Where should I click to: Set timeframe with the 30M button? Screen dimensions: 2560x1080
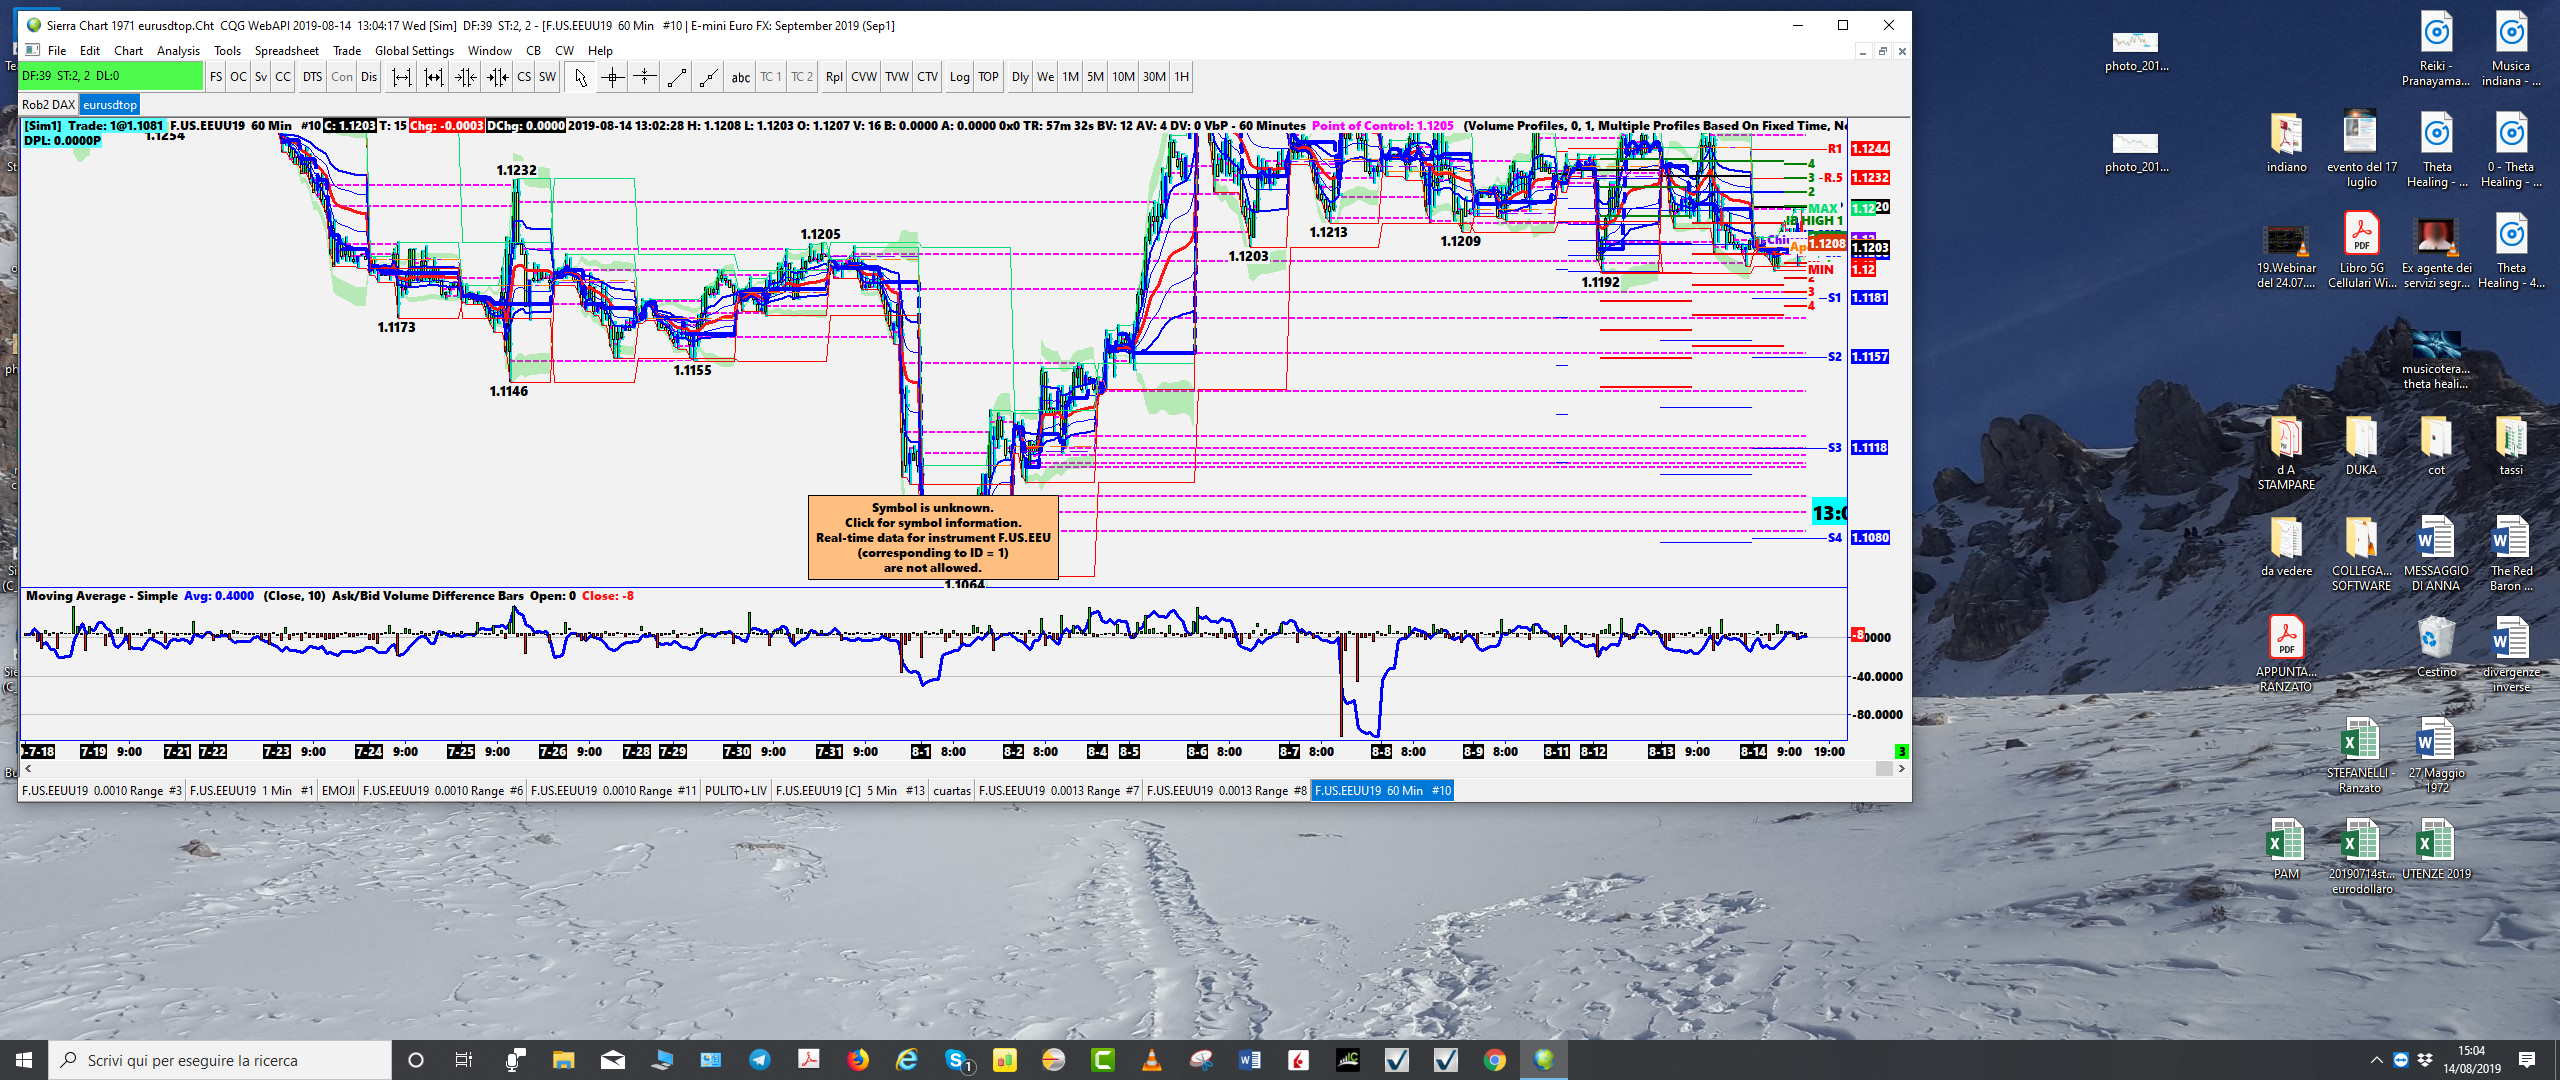tap(1154, 77)
